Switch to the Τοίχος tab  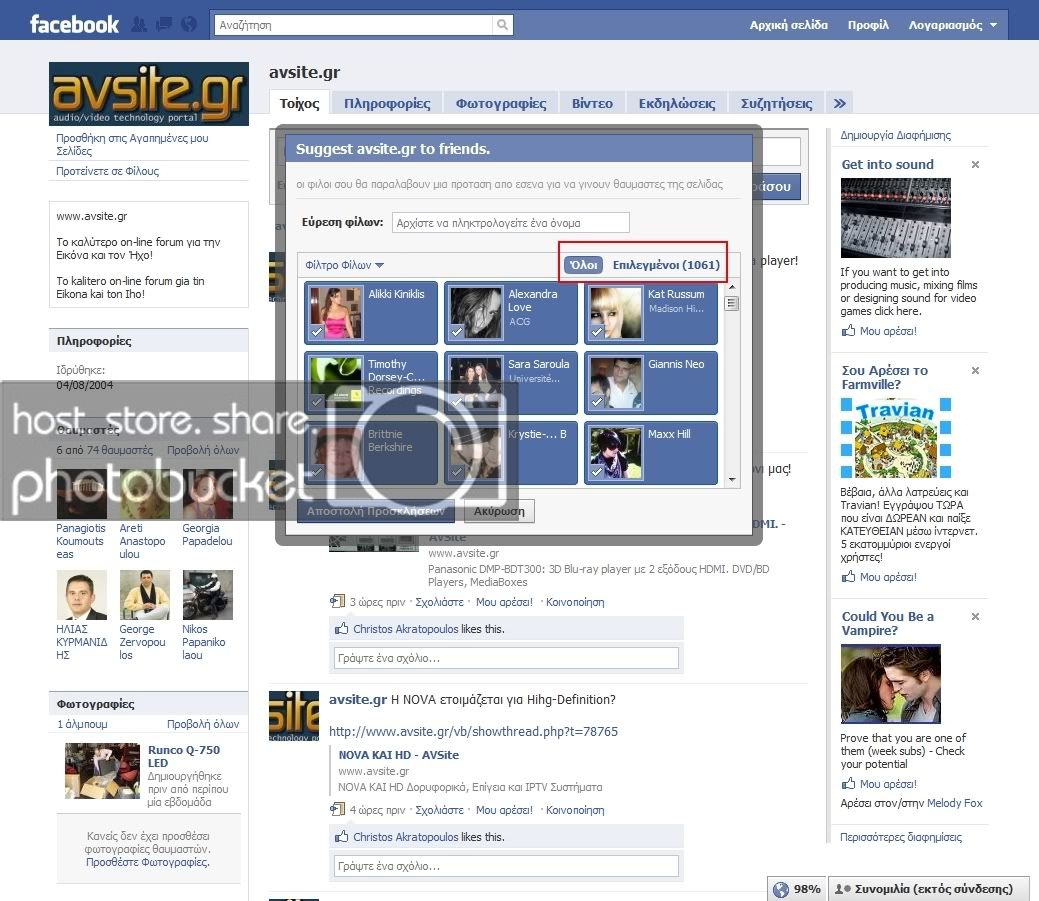(x=300, y=103)
